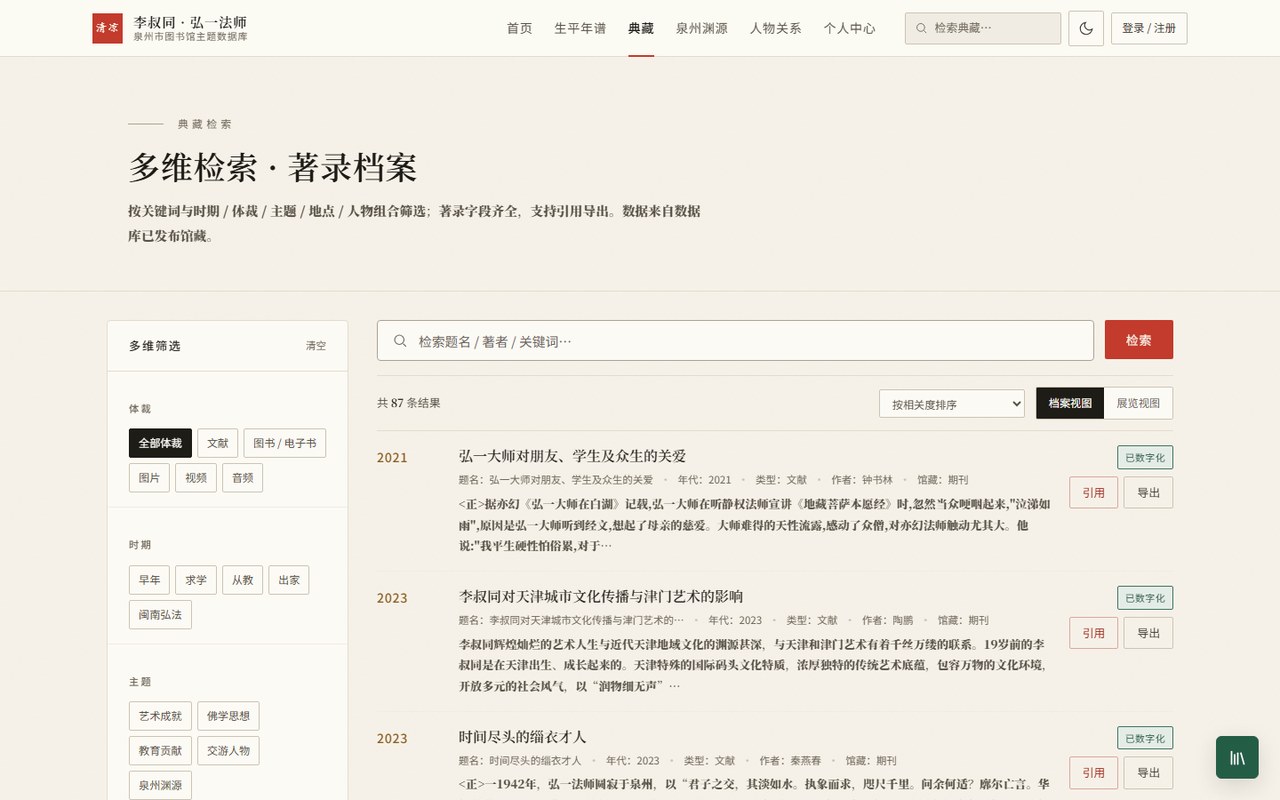Viewport: 1280px width, 800px height.
Task: Click the 登录 / 注册 button
Action: point(1149,28)
